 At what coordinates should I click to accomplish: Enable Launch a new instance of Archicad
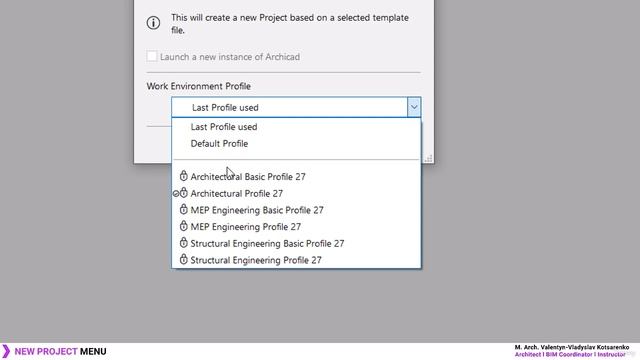coord(152,56)
